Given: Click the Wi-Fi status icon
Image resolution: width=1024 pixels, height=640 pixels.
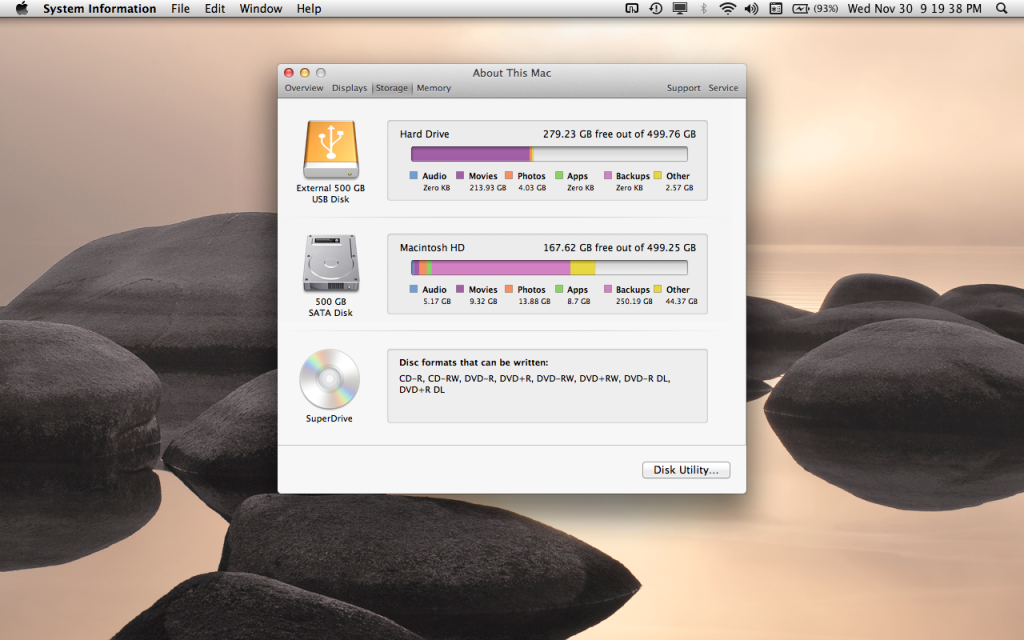Looking at the screenshot, I should click(728, 8).
